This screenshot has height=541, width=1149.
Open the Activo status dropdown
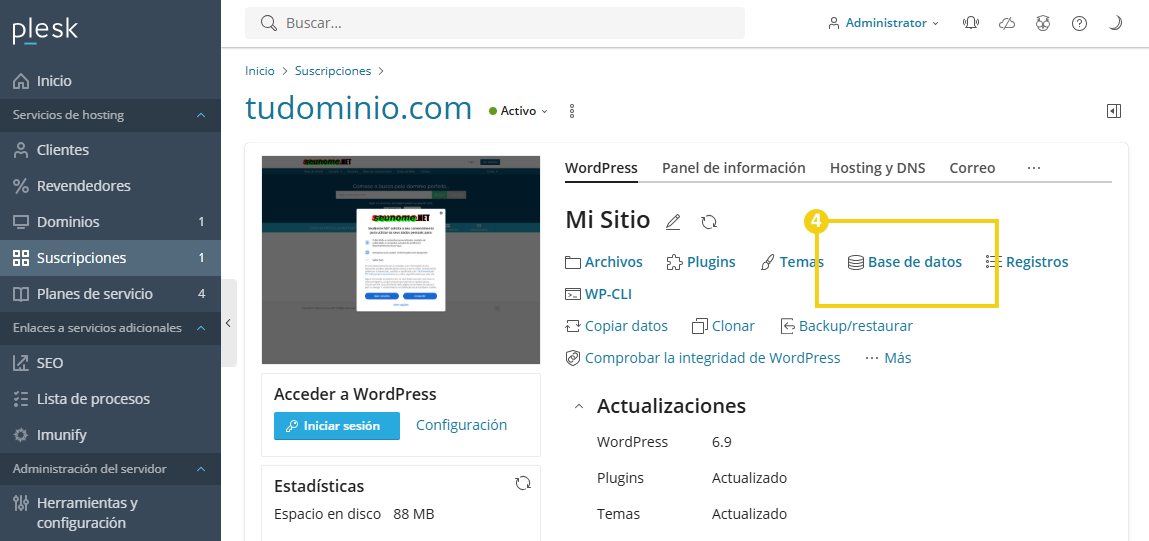518,111
